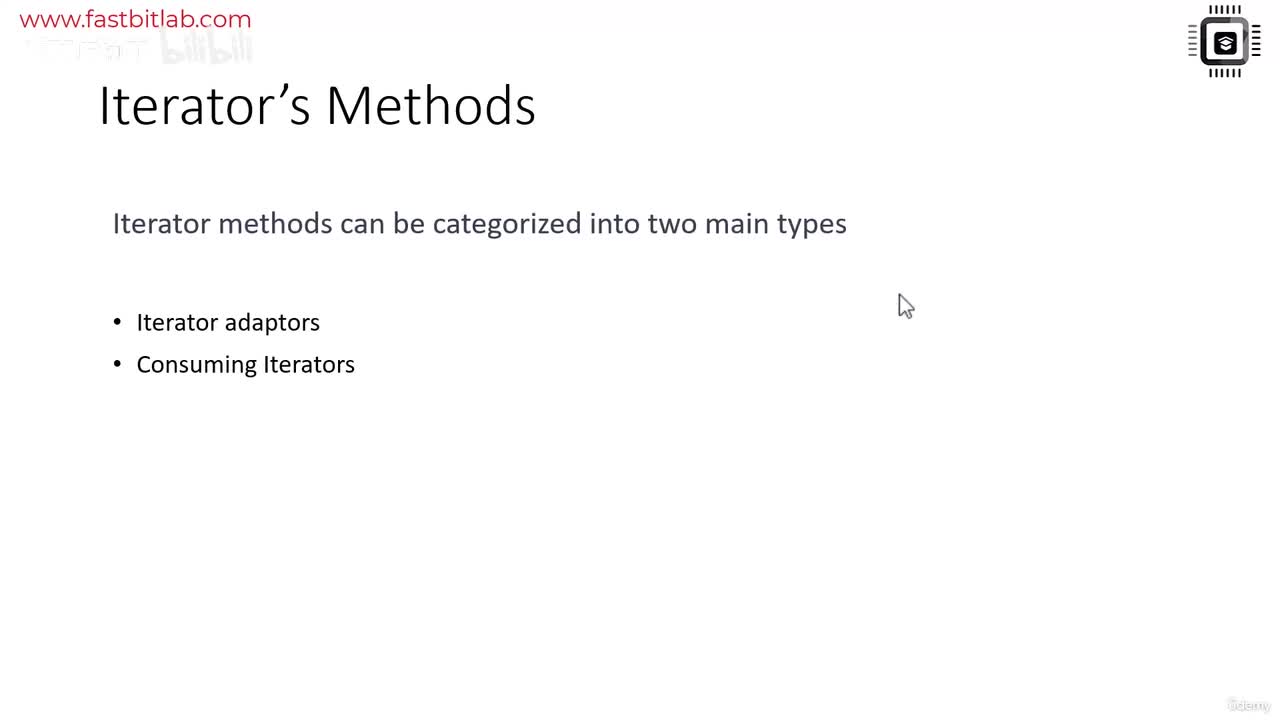
Task: Click the FastBit chip logo icon
Action: pyautogui.click(x=1225, y=42)
